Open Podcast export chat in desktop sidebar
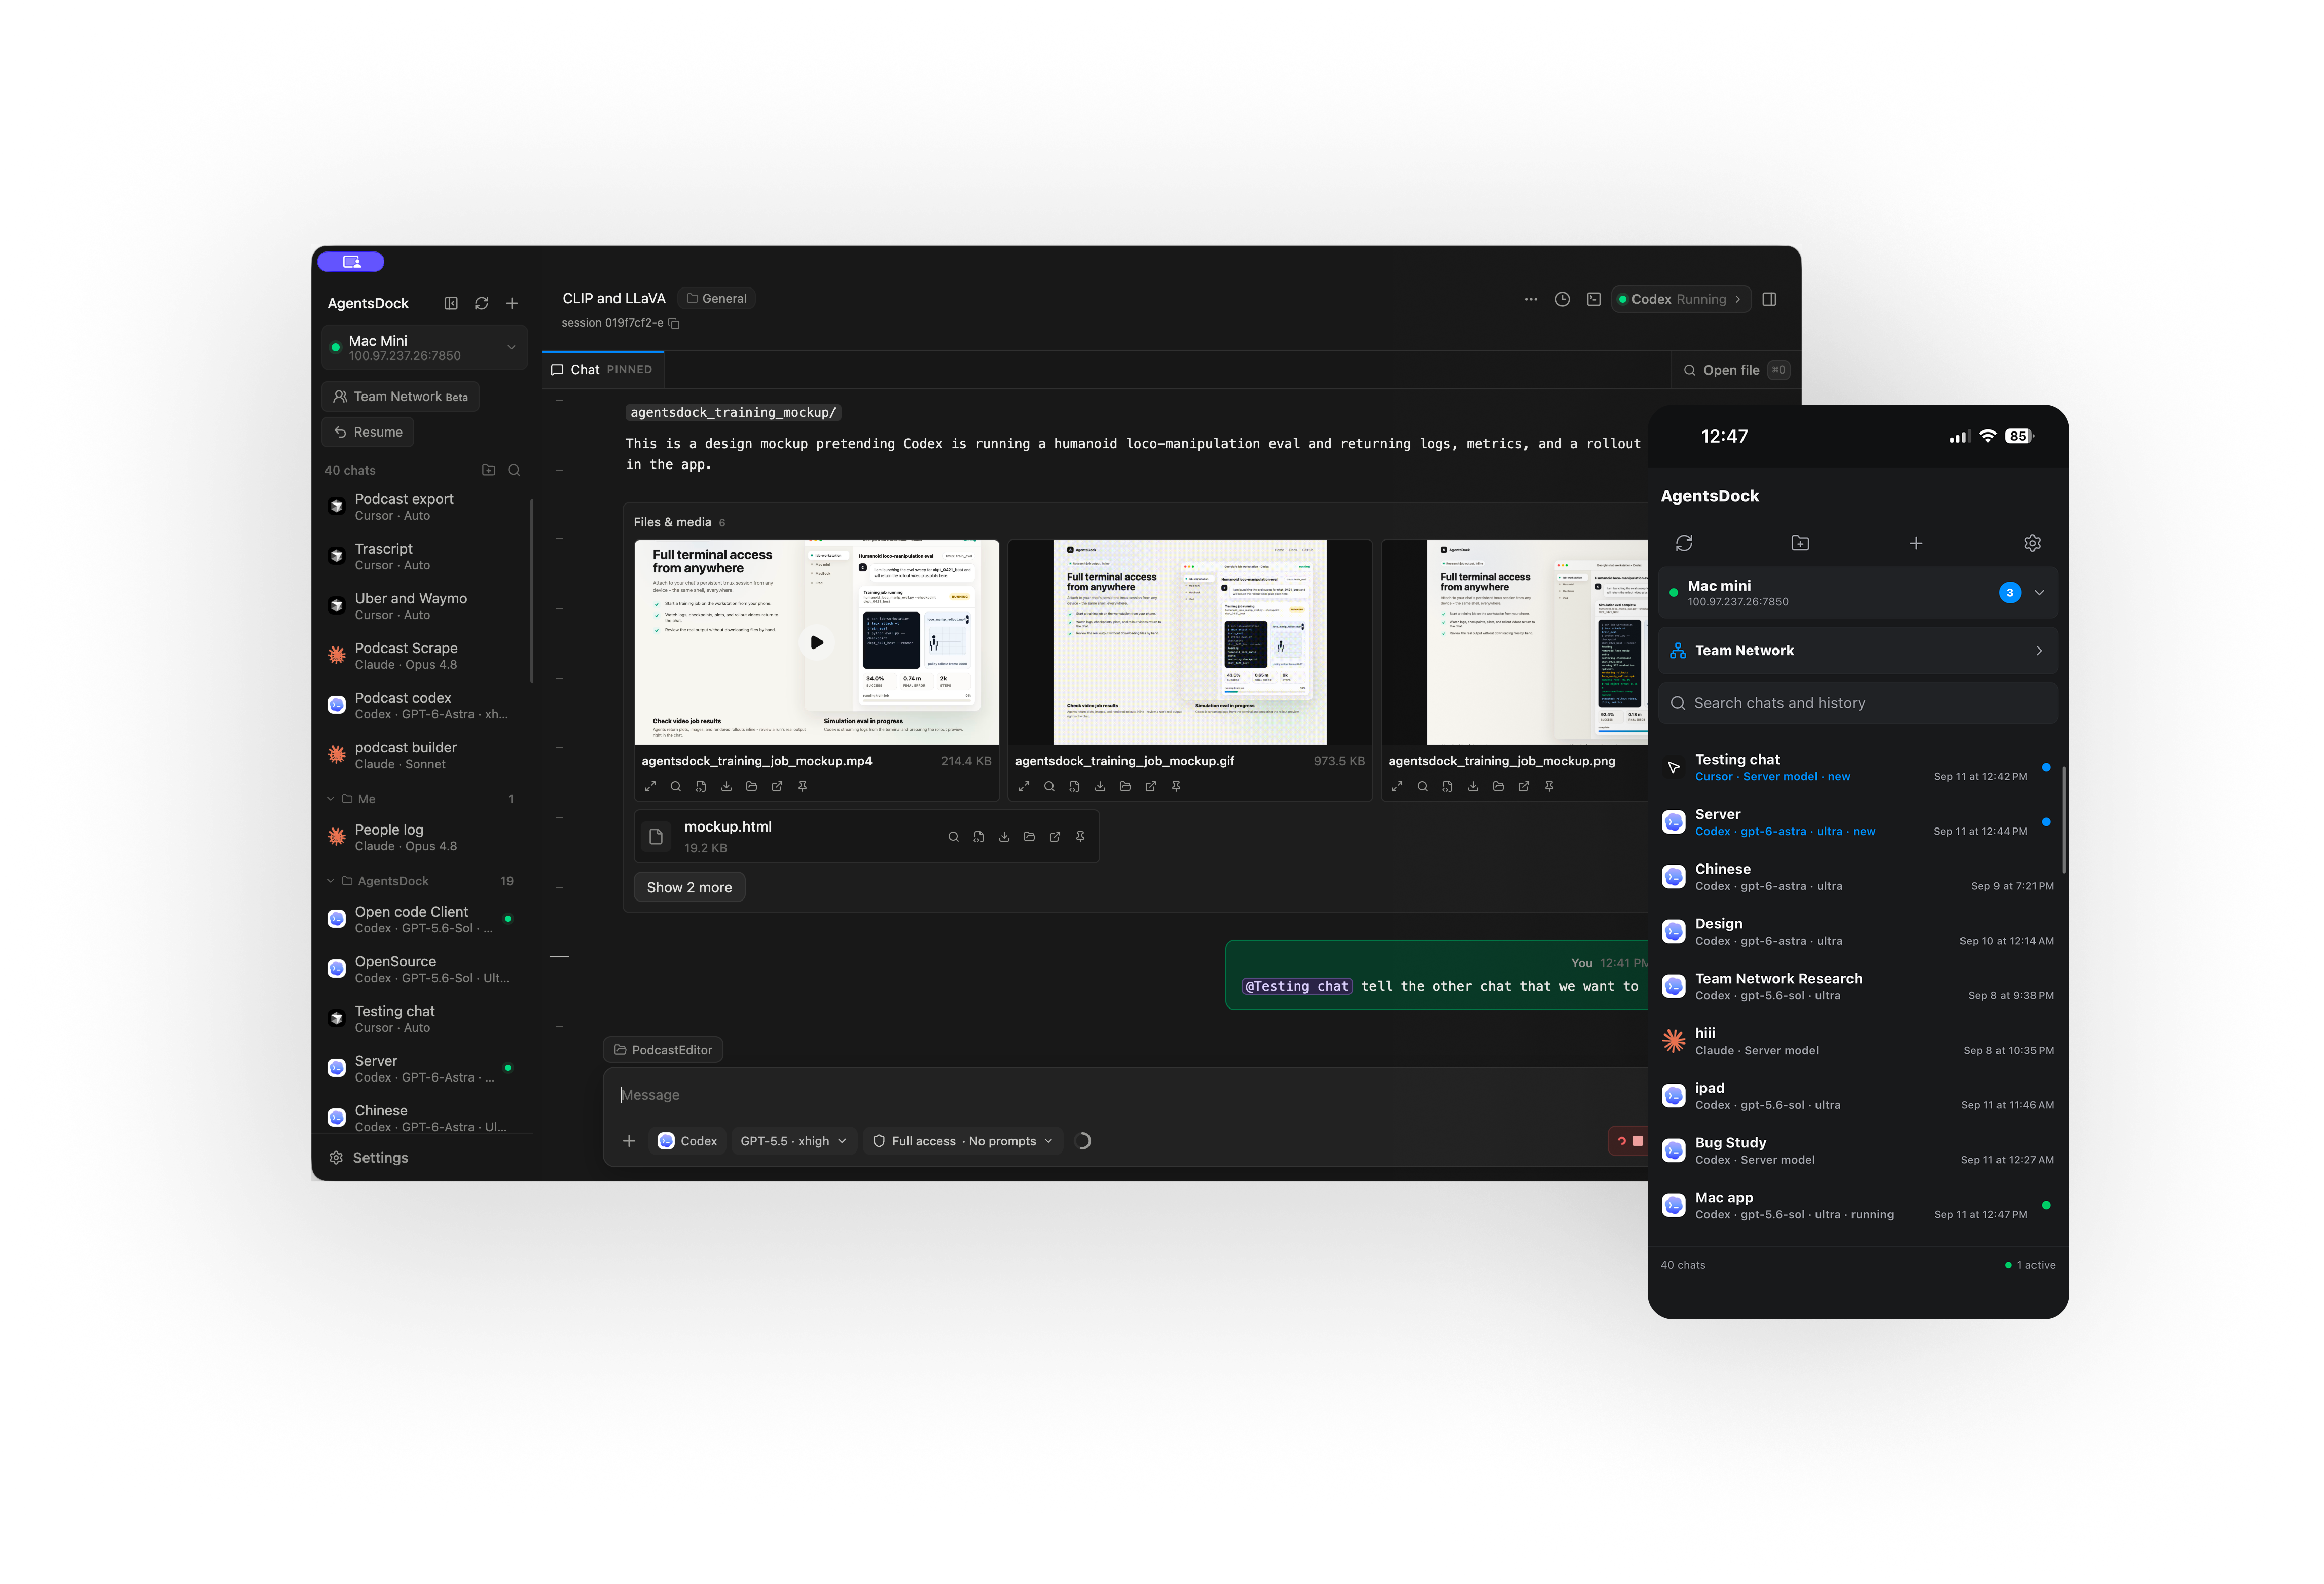Image resolution: width=2324 pixels, height=1584 pixels. coord(425,507)
